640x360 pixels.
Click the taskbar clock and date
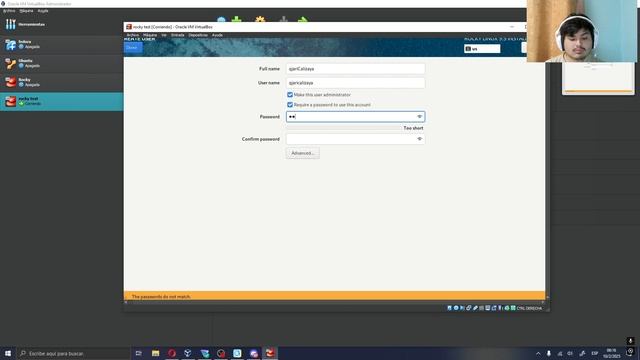tap(611, 353)
